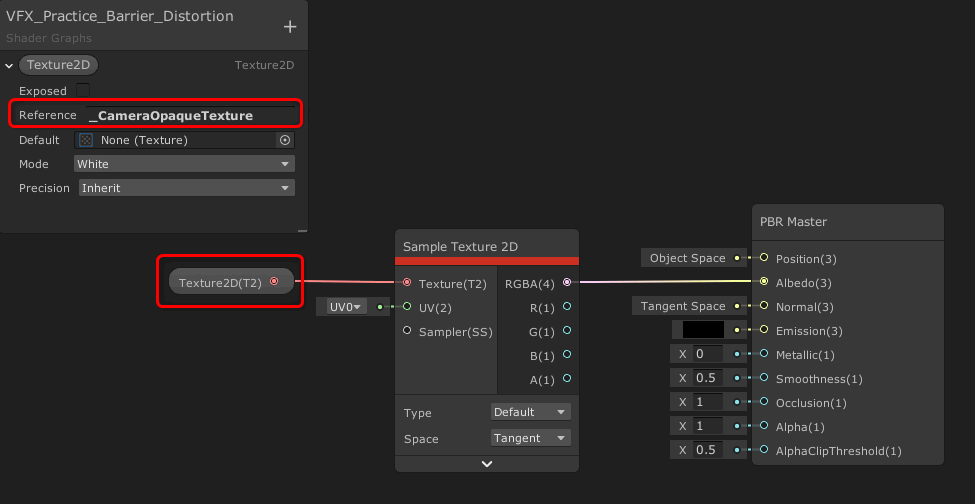Image resolution: width=975 pixels, height=504 pixels.
Task: Open texture picker circle icon in Default
Action: pyautogui.click(x=285, y=140)
